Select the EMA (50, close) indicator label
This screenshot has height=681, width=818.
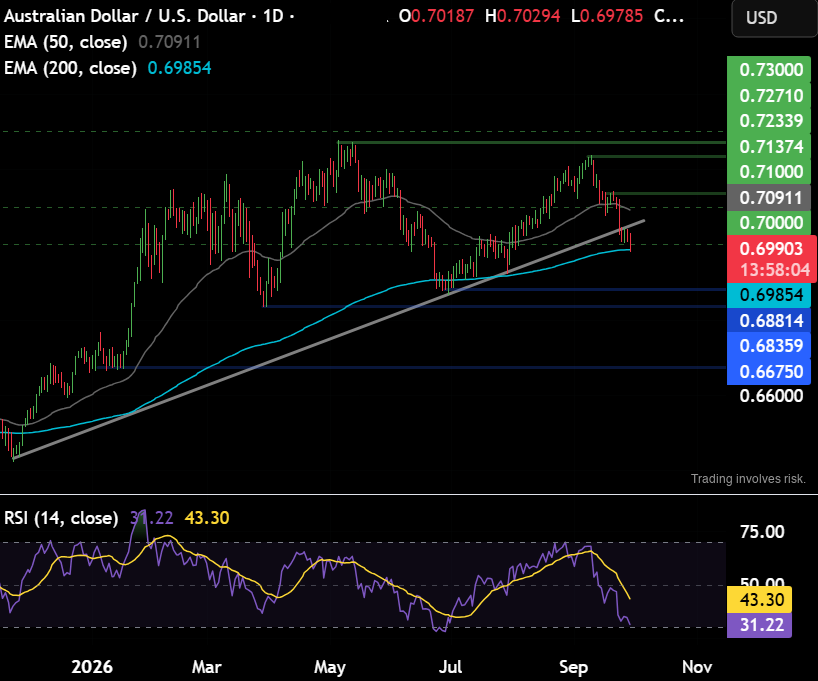pyautogui.click(x=65, y=42)
